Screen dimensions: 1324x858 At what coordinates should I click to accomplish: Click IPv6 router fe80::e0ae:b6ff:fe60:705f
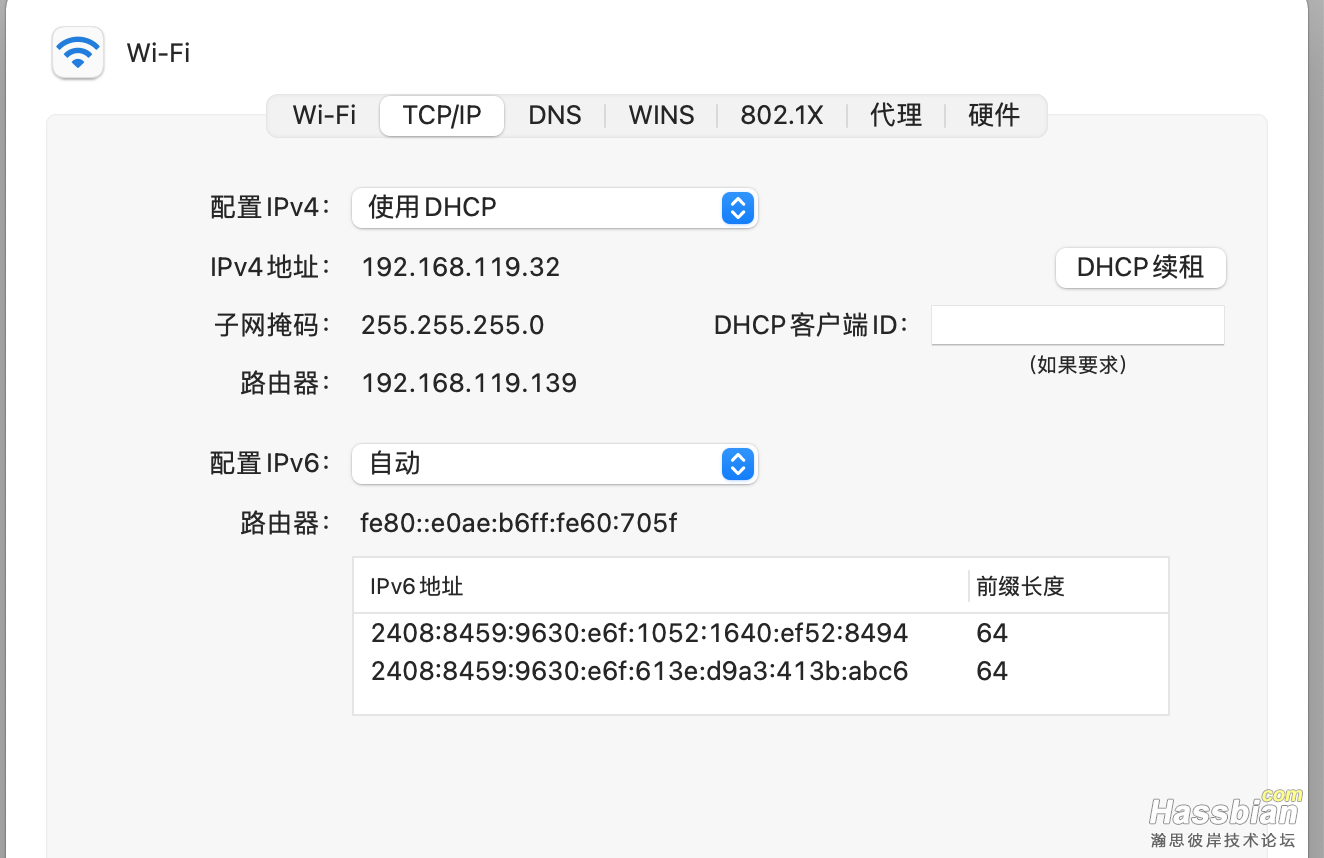pyautogui.click(x=519, y=522)
